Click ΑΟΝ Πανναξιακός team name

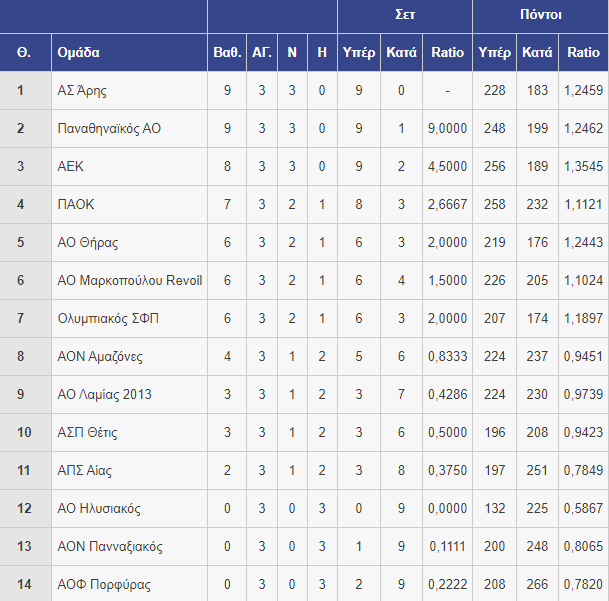(x=110, y=546)
